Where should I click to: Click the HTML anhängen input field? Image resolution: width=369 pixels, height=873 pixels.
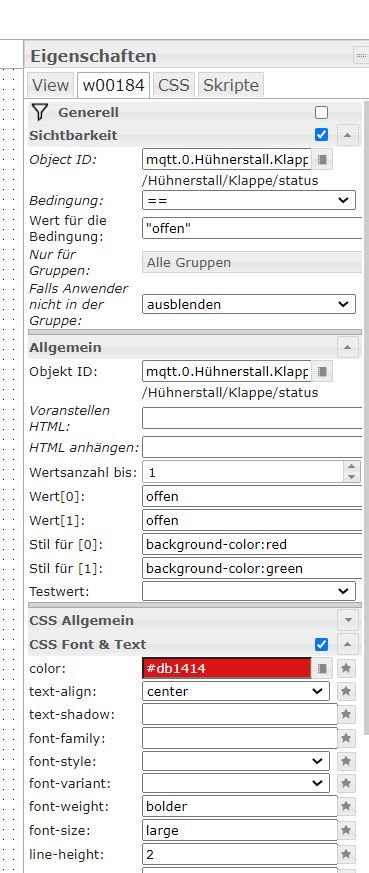(x=253, y=447)
